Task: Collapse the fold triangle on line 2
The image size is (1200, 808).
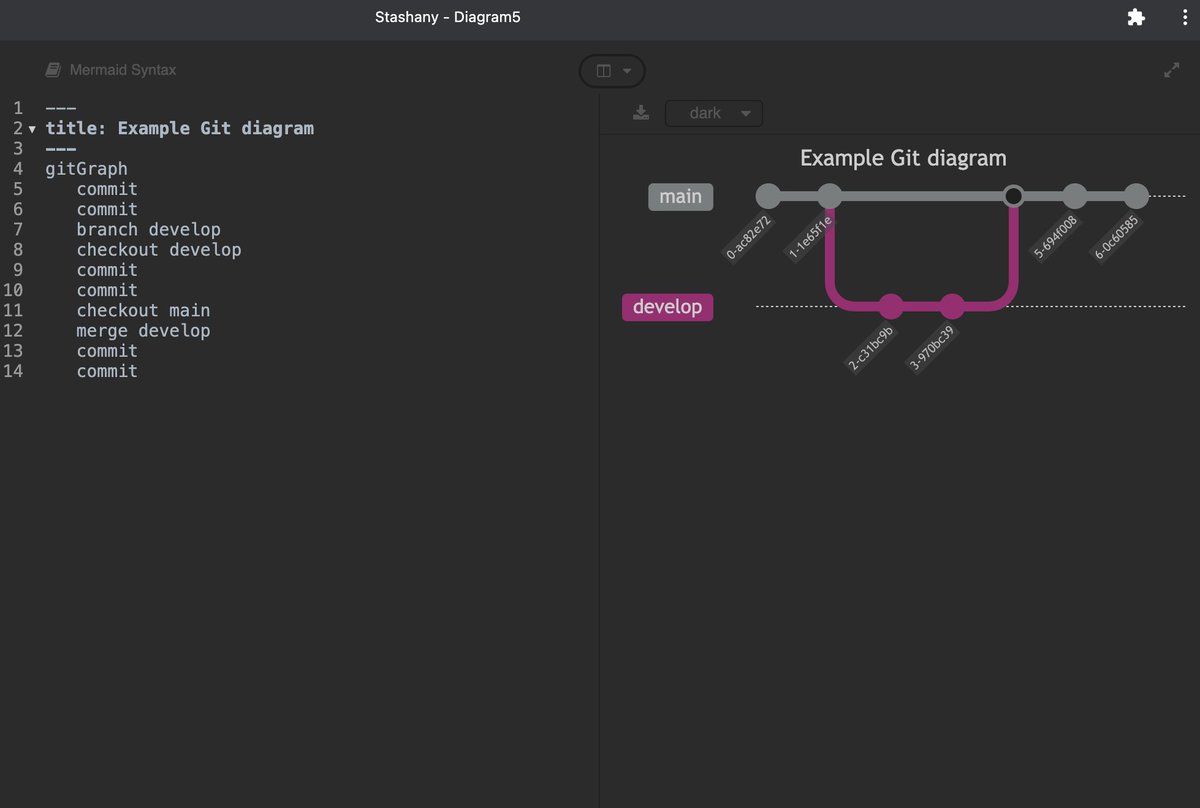Action: click(x=32, y=129)
